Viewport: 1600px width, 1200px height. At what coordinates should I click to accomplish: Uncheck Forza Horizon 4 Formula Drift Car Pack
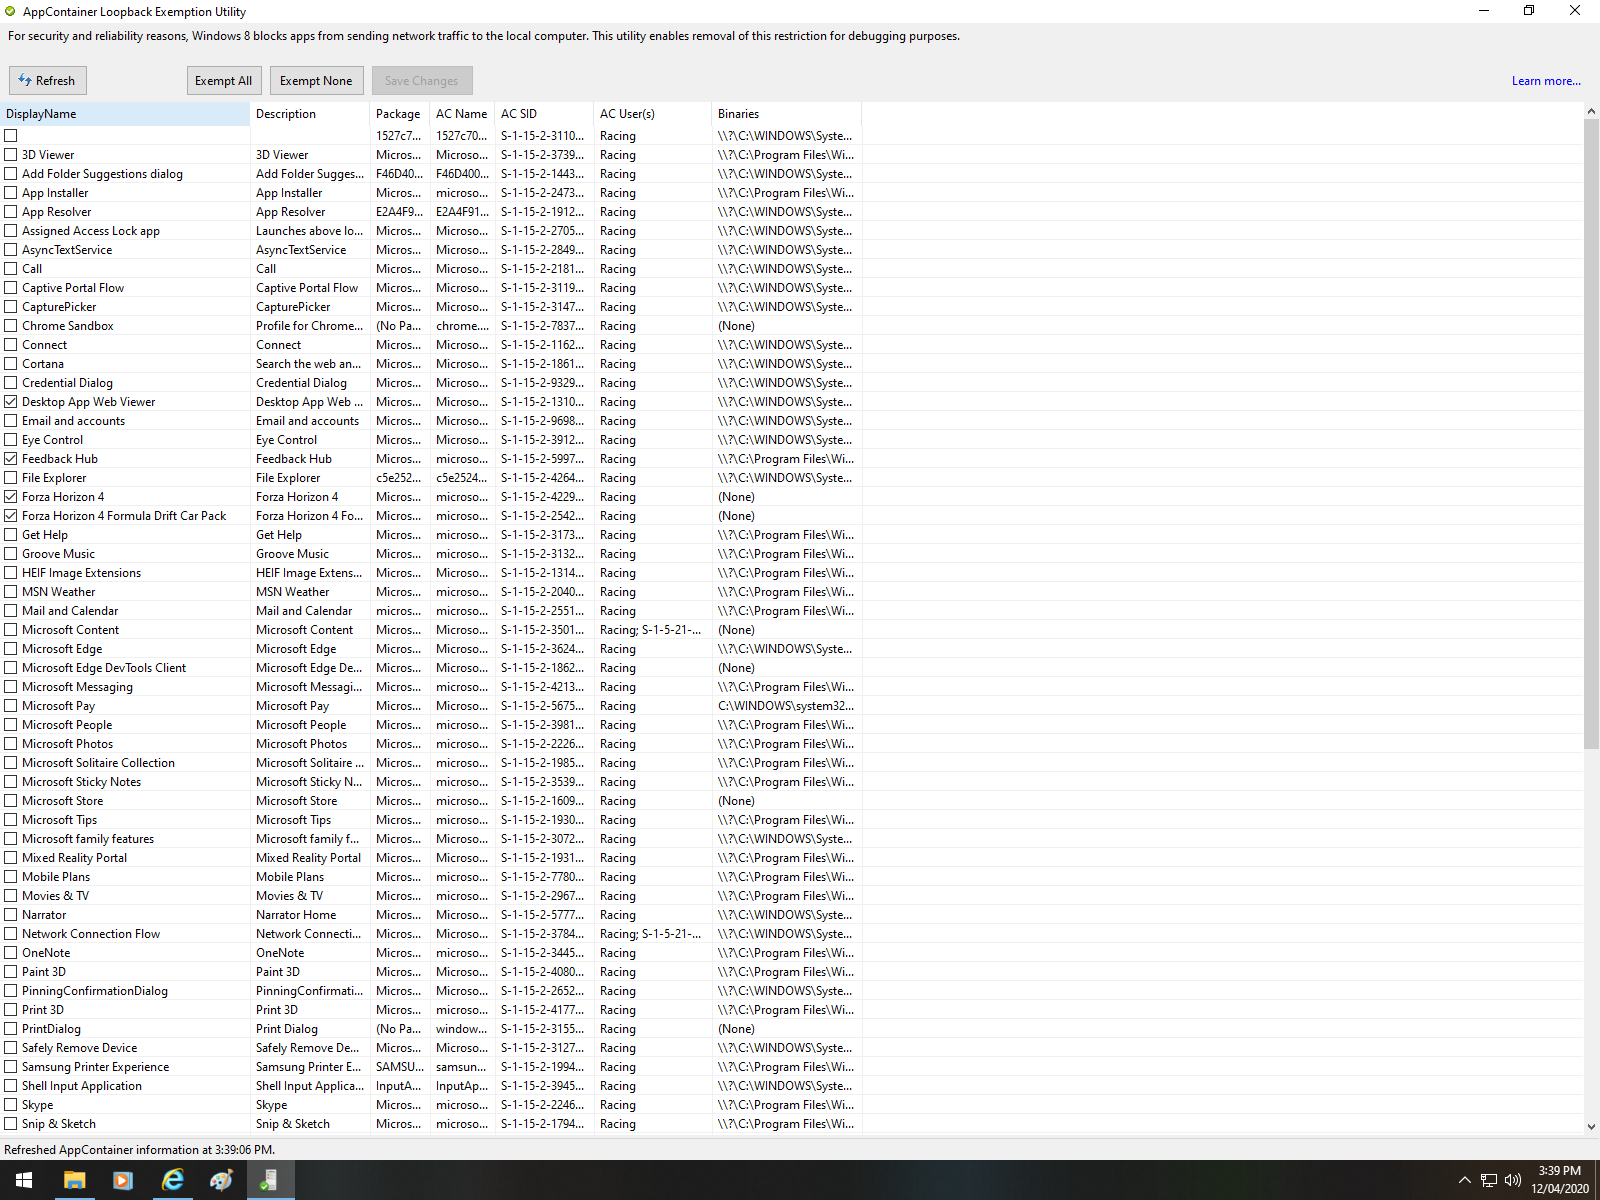click(11, 516)
